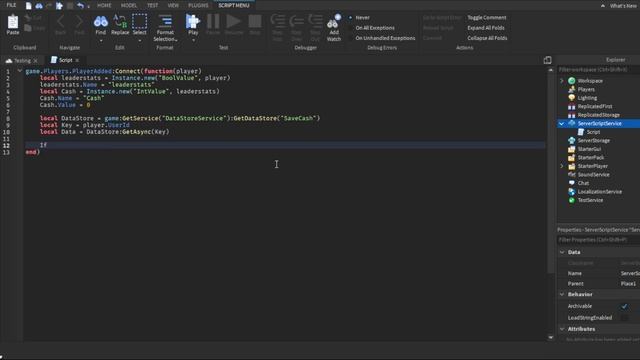Select the Workspace icon in Explorer
Viewport: 640px width, 360px height.
coord(571,81)
